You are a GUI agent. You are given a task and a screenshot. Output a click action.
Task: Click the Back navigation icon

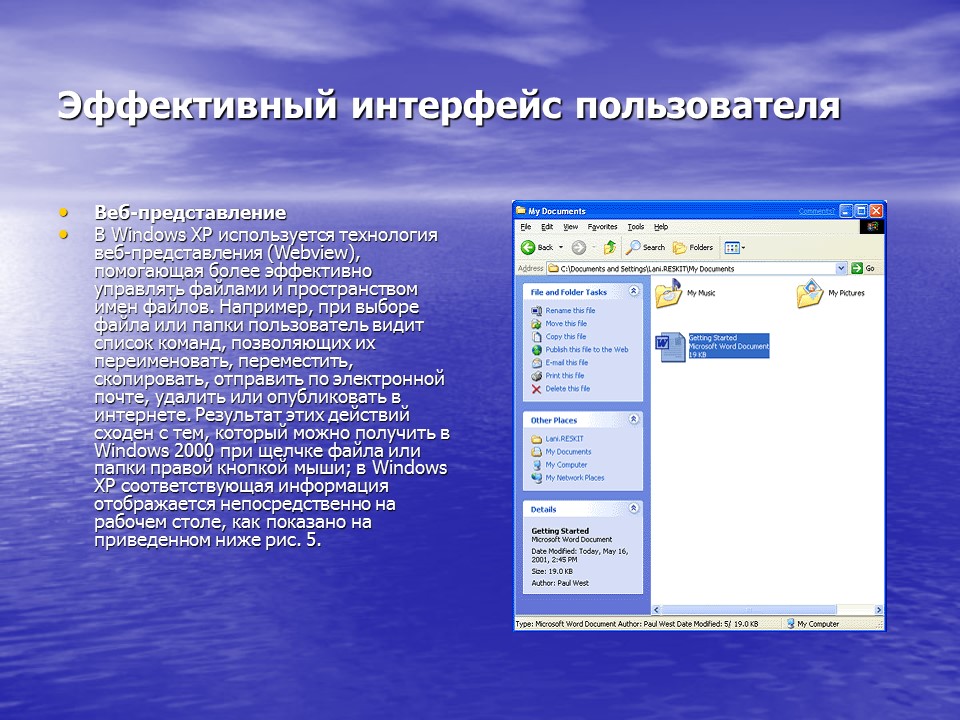point(529,247)
